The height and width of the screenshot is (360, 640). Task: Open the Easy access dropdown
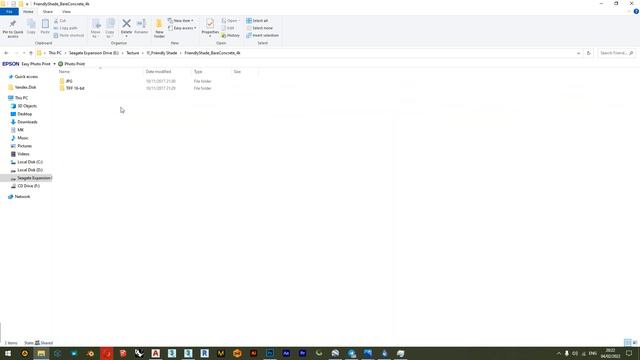coord(182,28)
